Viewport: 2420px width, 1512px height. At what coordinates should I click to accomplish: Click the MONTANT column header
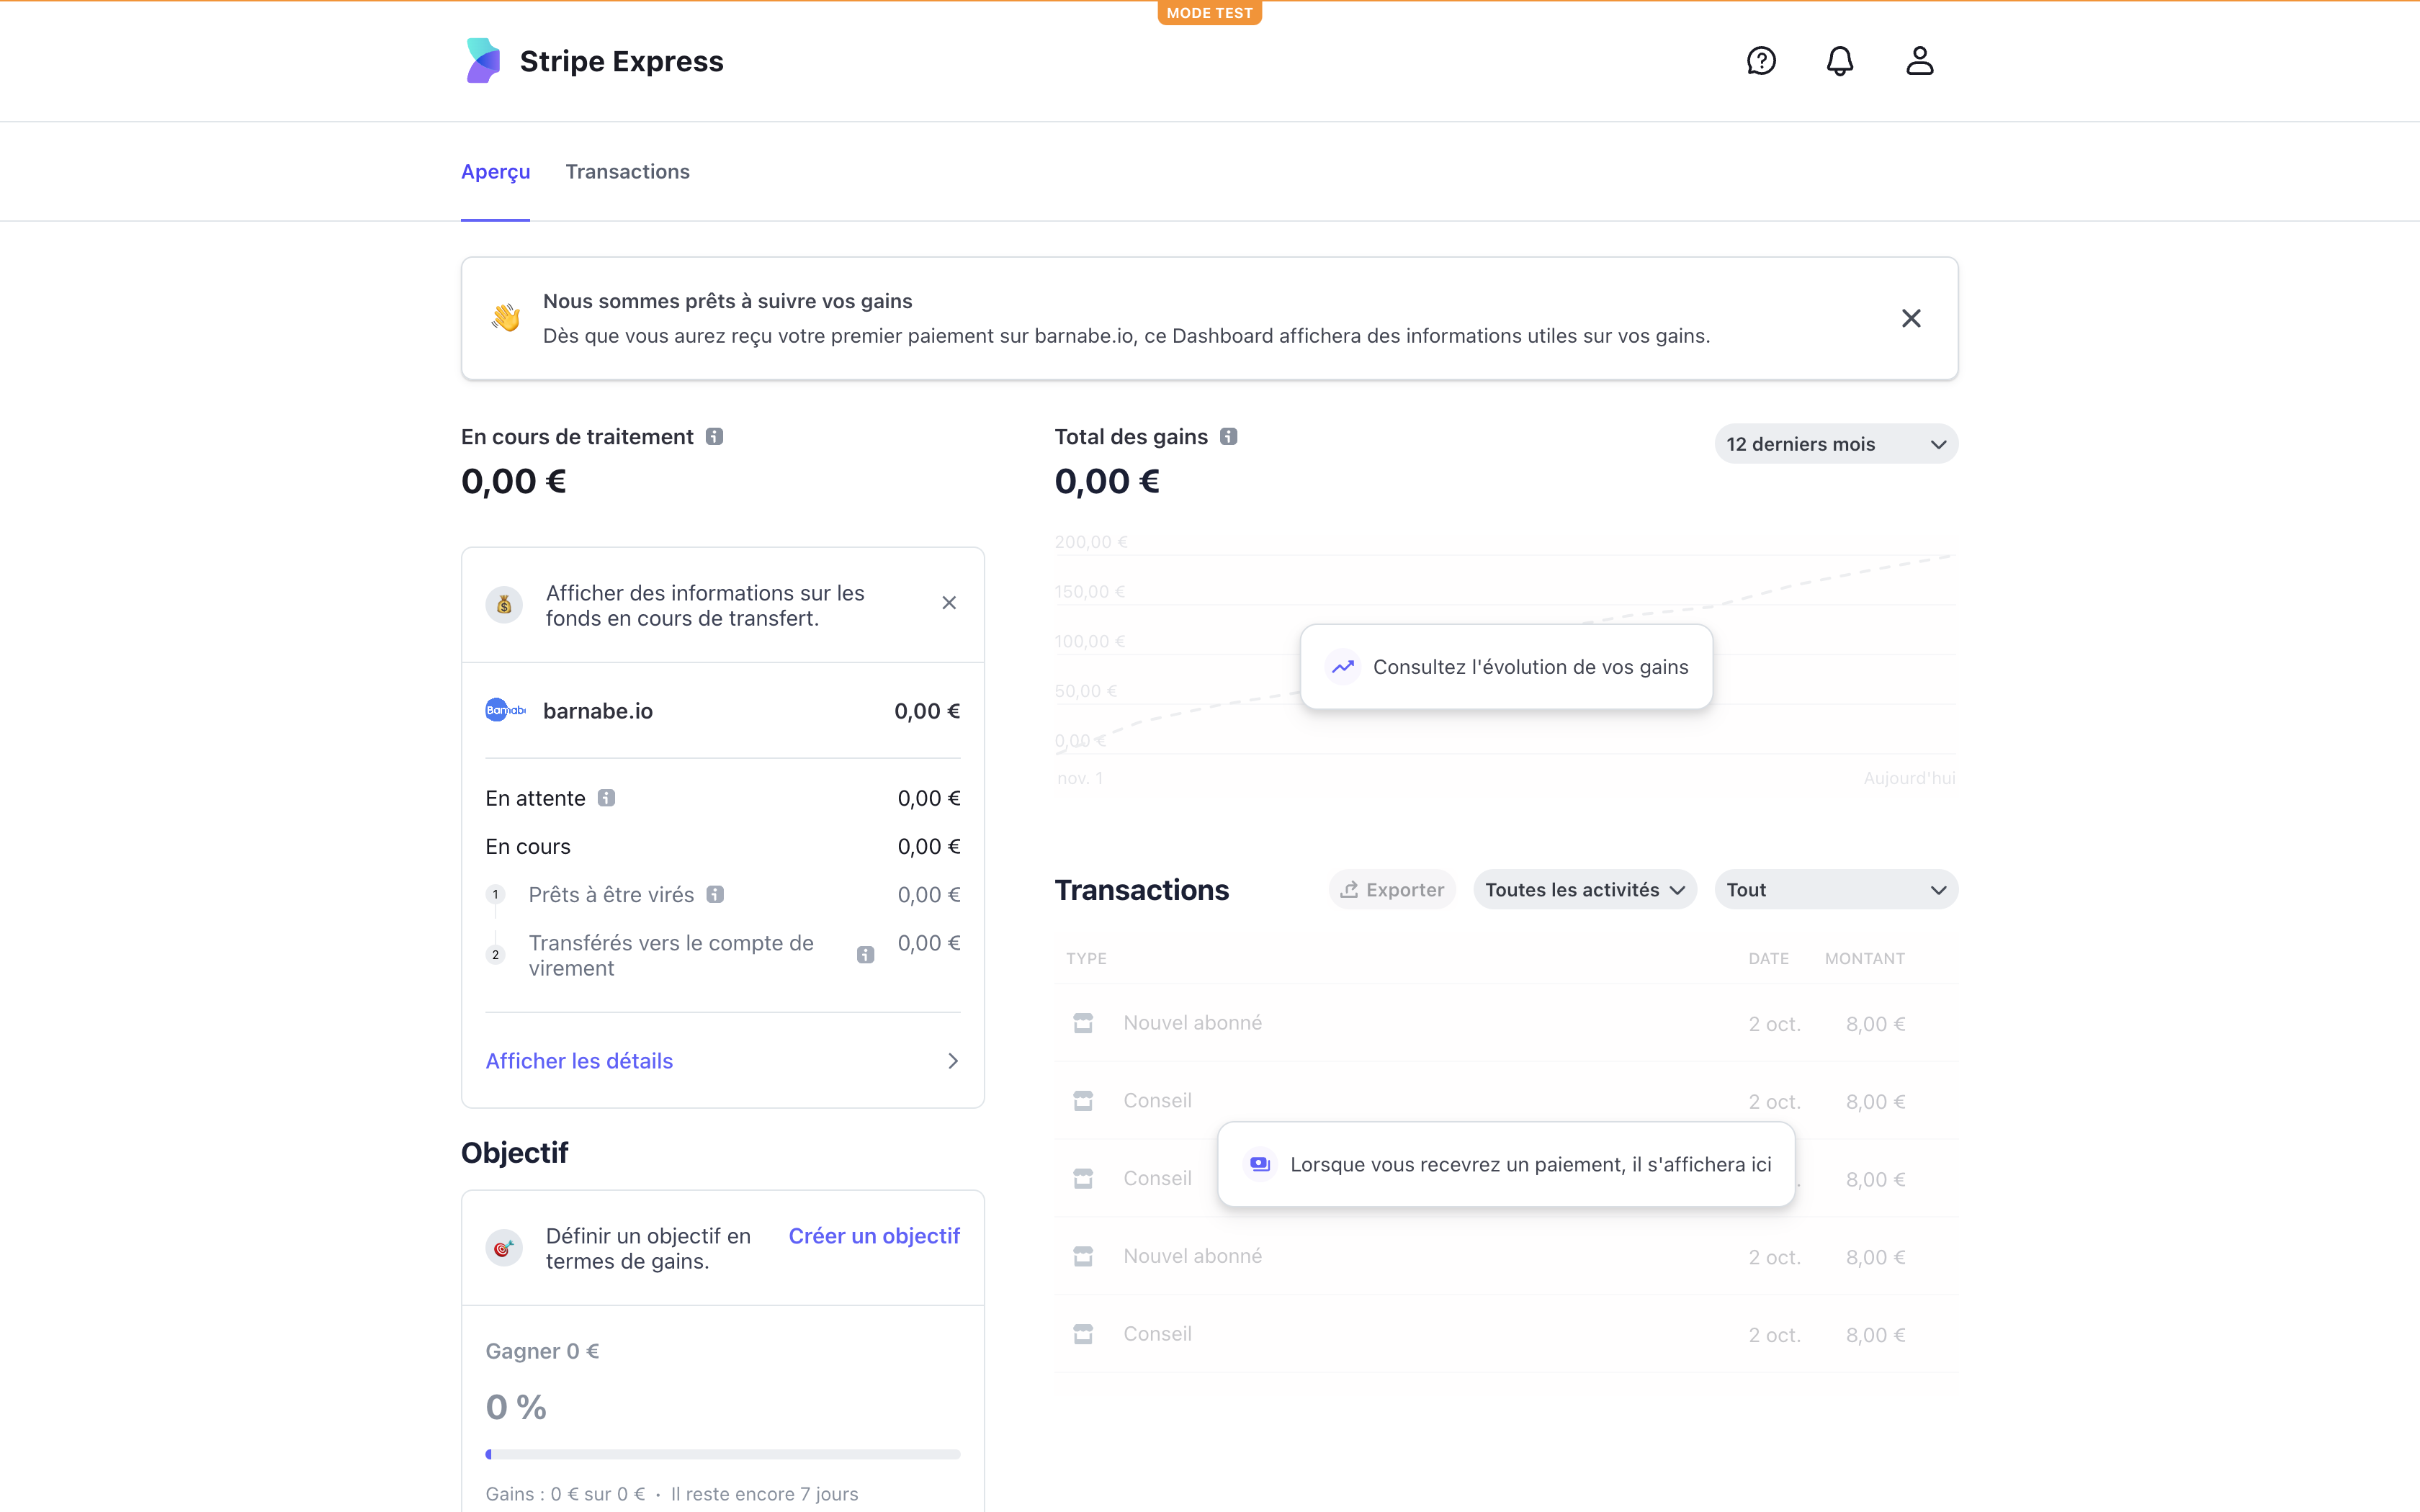point(1864,958)
